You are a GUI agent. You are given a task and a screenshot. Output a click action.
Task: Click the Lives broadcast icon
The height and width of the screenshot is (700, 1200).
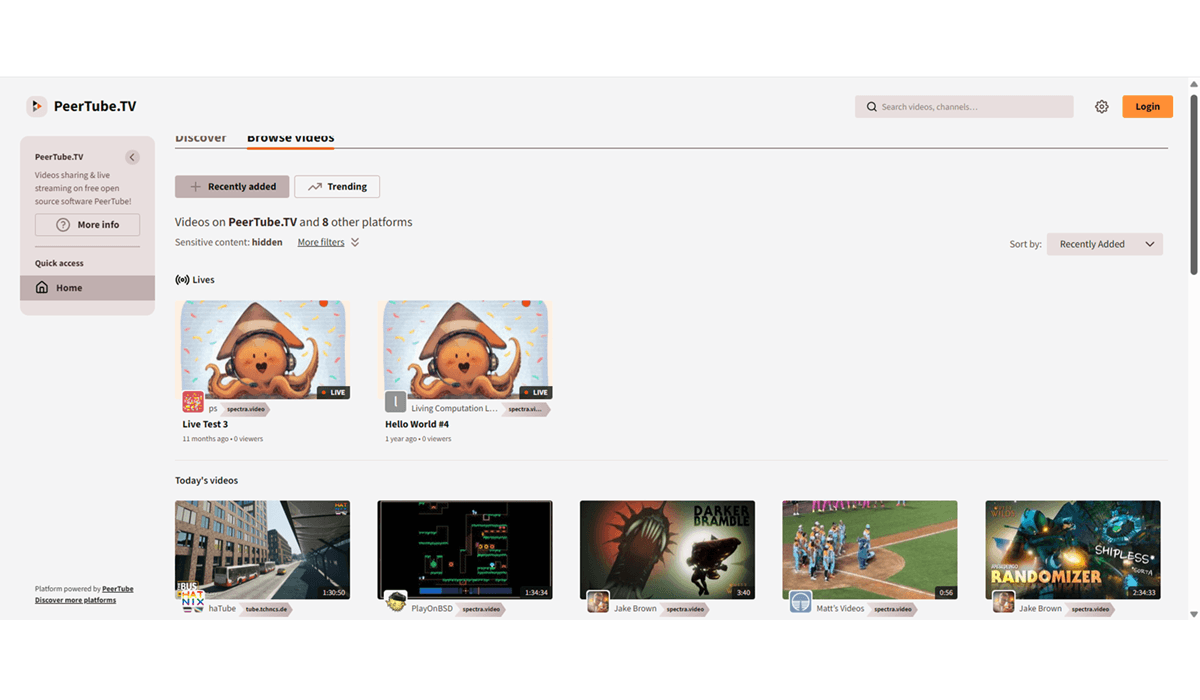(x=182, y=280)
